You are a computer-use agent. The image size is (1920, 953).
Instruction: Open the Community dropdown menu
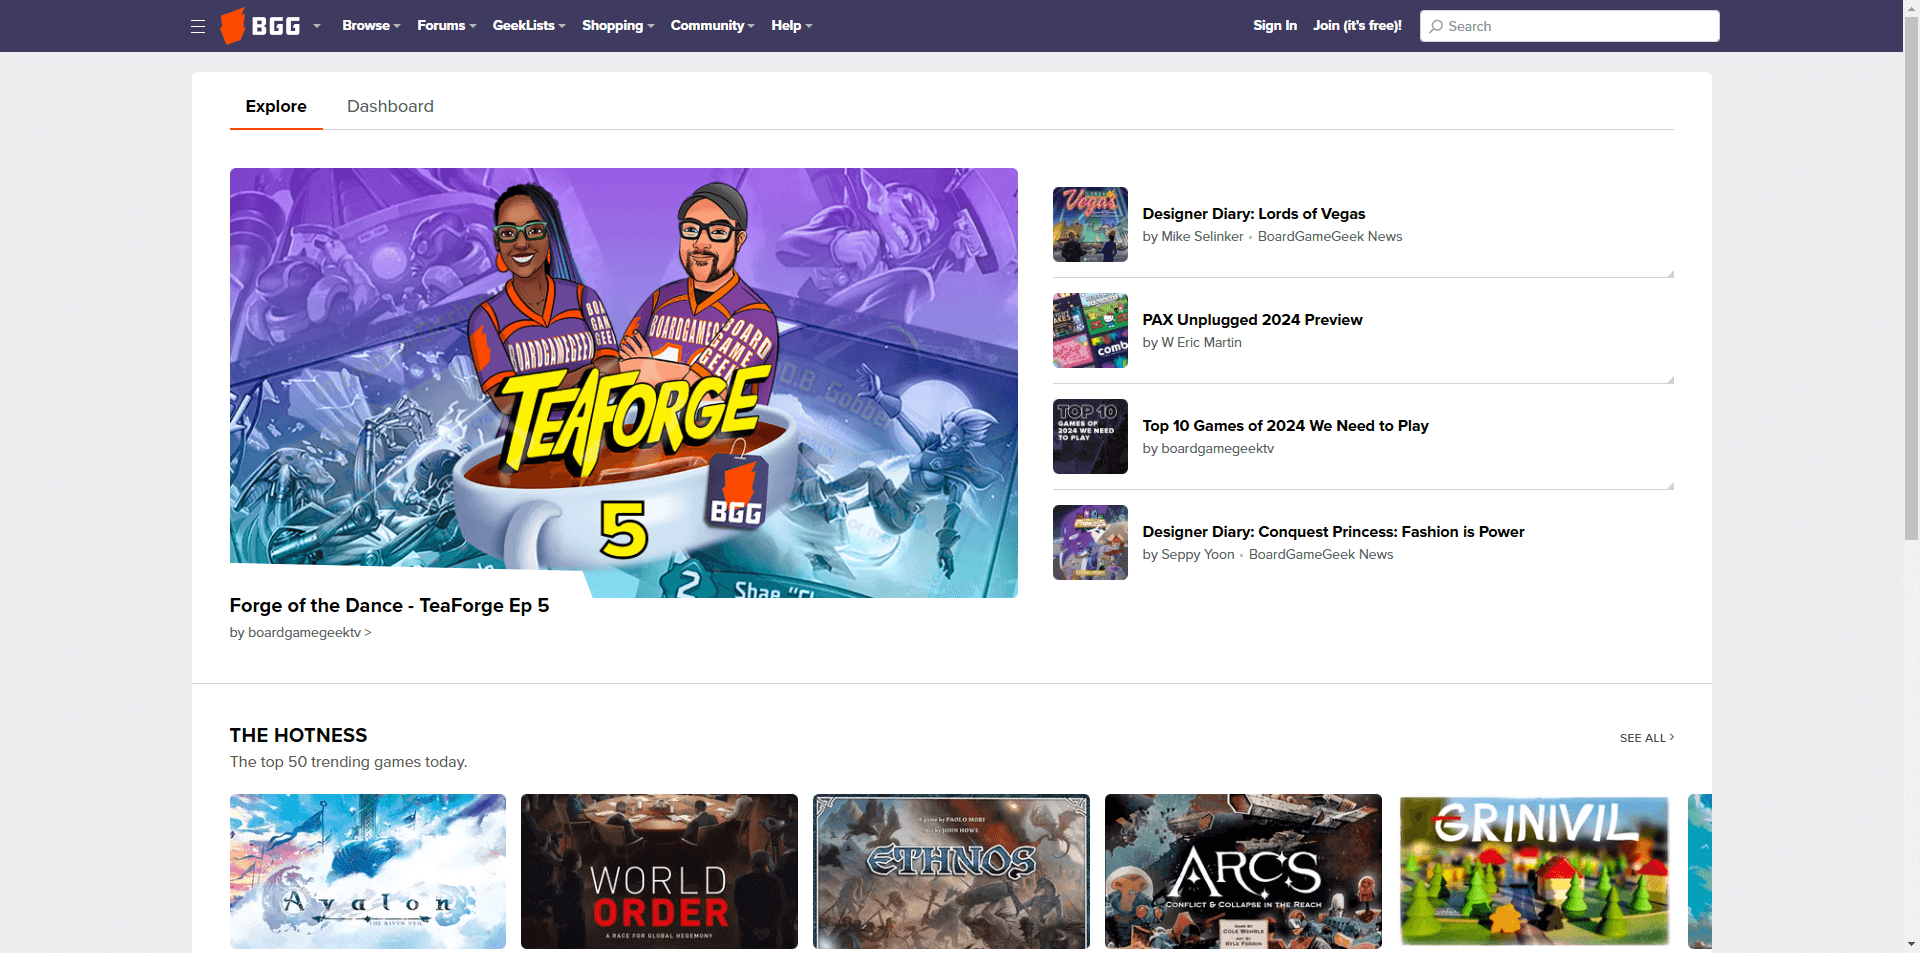712,26
